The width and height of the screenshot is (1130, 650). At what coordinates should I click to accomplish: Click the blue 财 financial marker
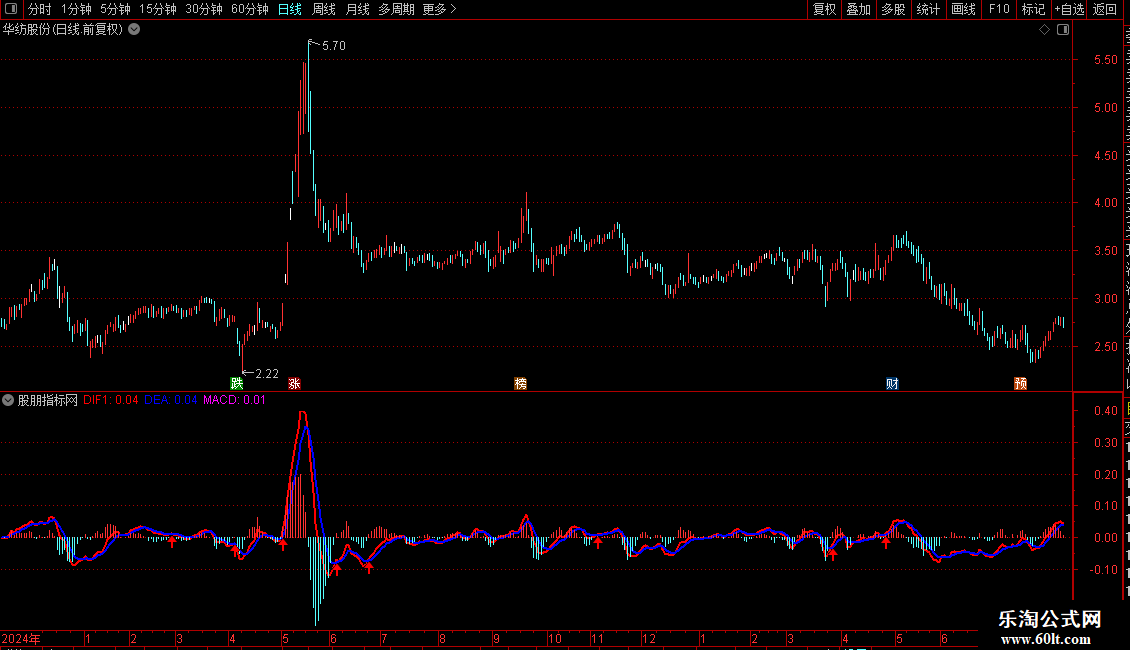tap(892, 383)
